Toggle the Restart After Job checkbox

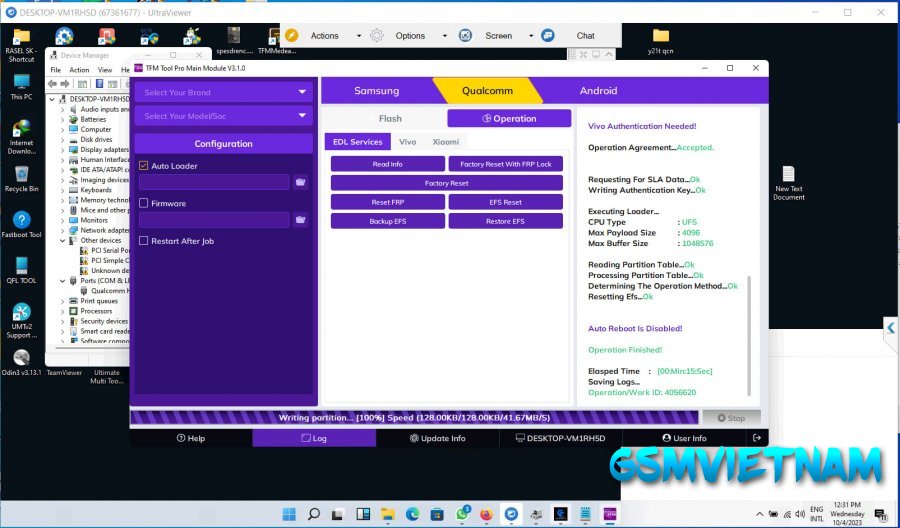(144, 241)
